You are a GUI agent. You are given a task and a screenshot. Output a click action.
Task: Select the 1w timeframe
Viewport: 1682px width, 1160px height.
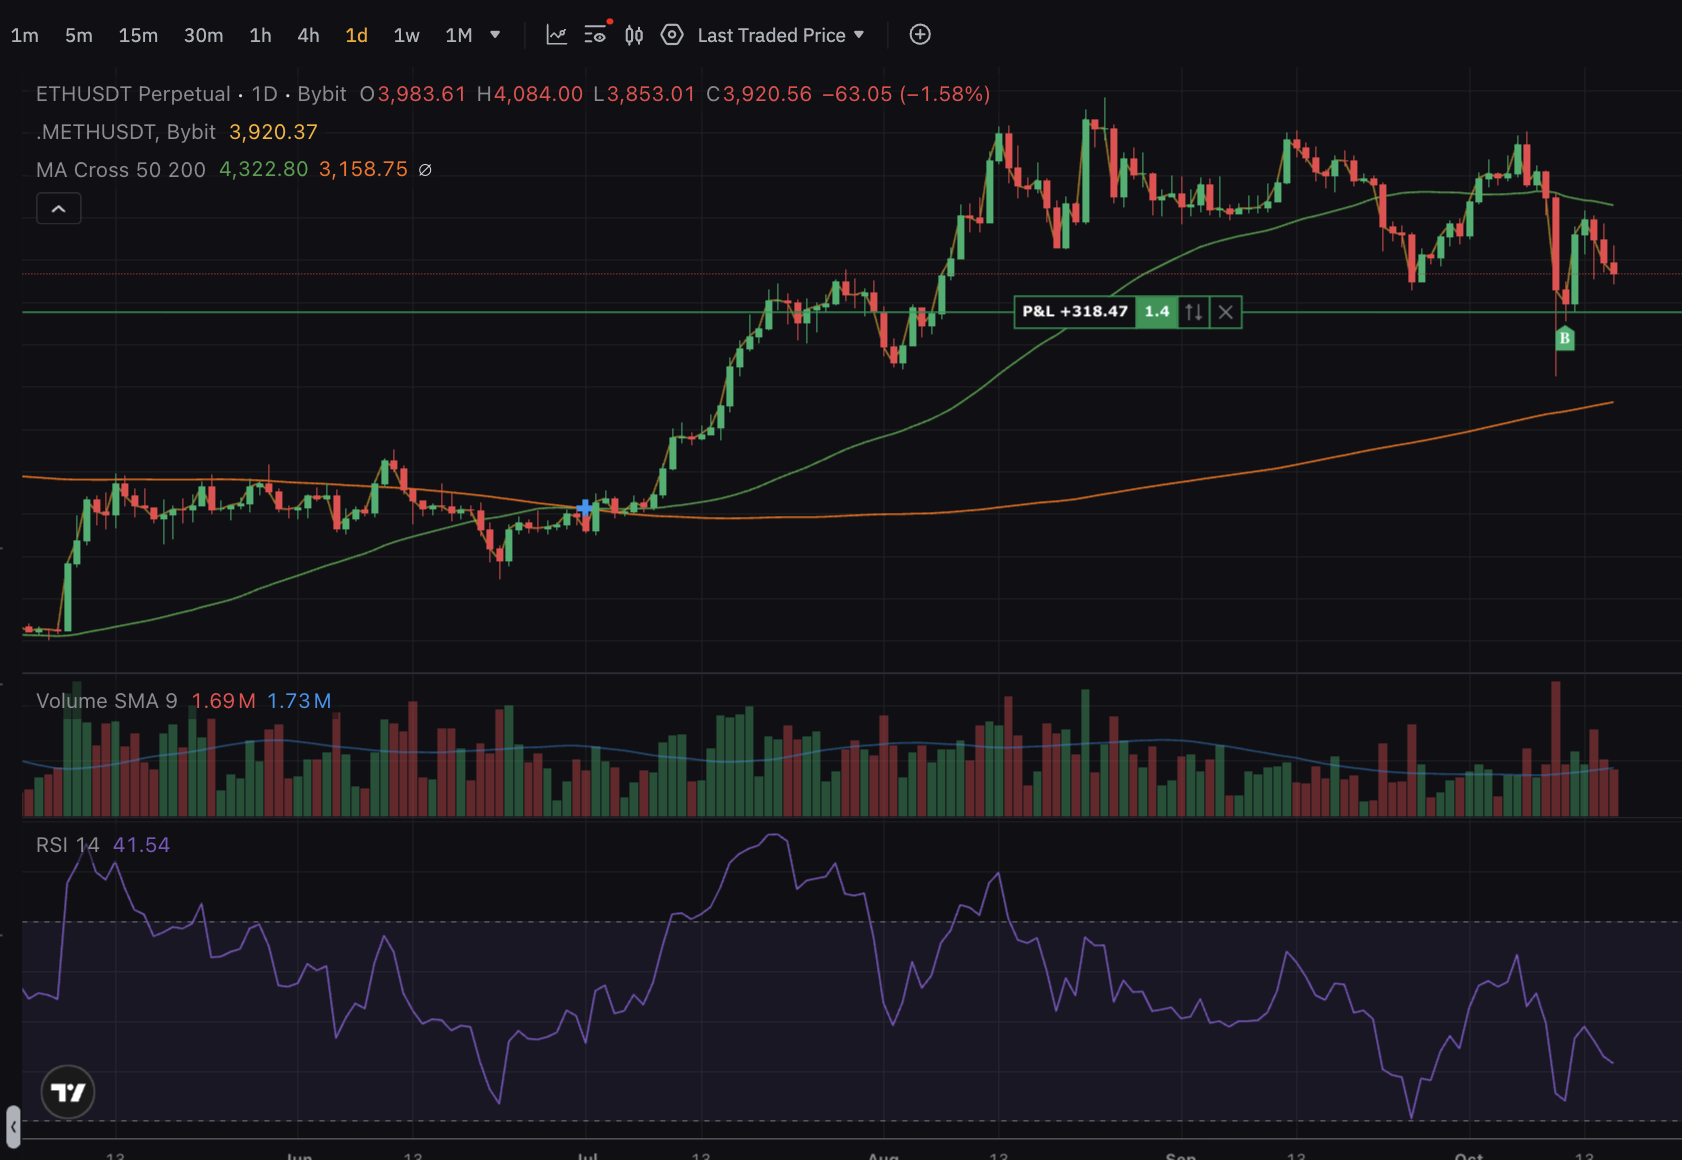click(x=406, y=35)
